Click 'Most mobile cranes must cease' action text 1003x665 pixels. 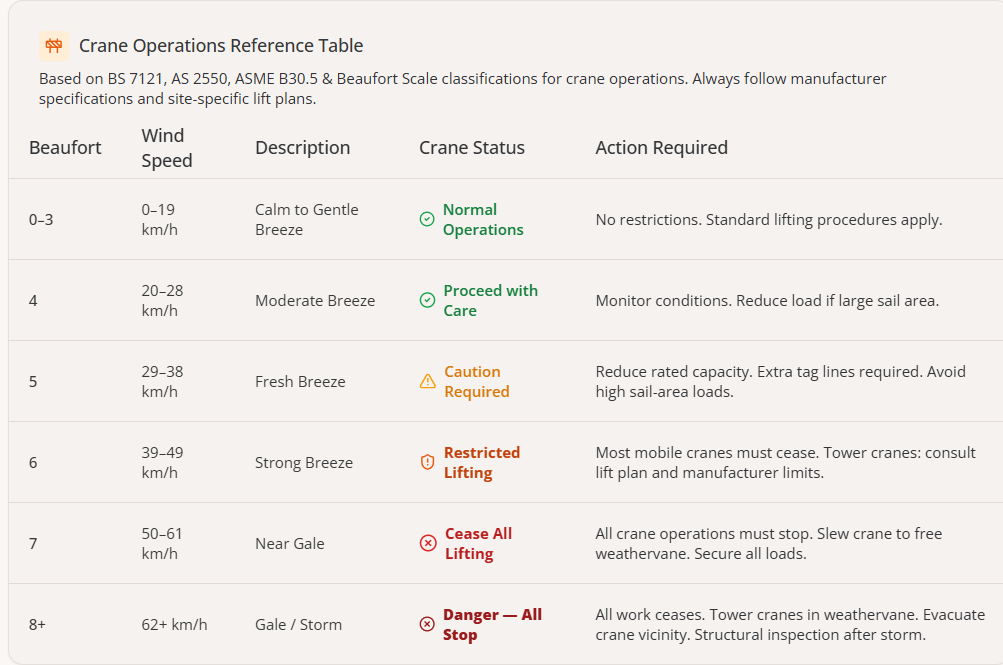coord(786,462)
